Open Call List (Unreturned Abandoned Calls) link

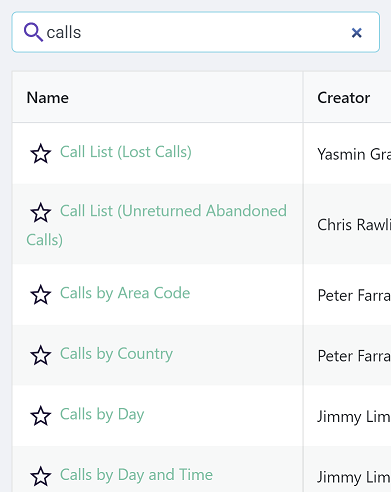point(157,225)
